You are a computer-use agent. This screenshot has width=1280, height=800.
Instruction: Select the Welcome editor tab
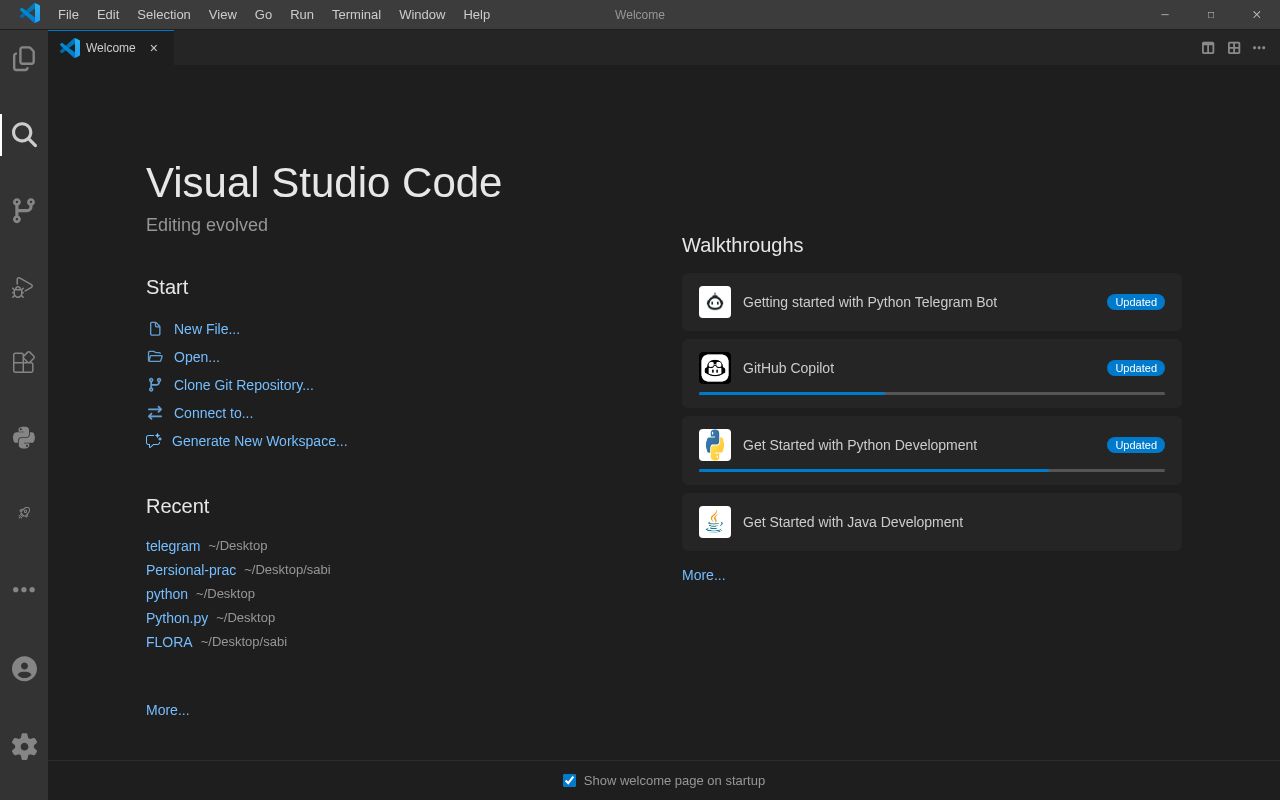tap(111, 48)
